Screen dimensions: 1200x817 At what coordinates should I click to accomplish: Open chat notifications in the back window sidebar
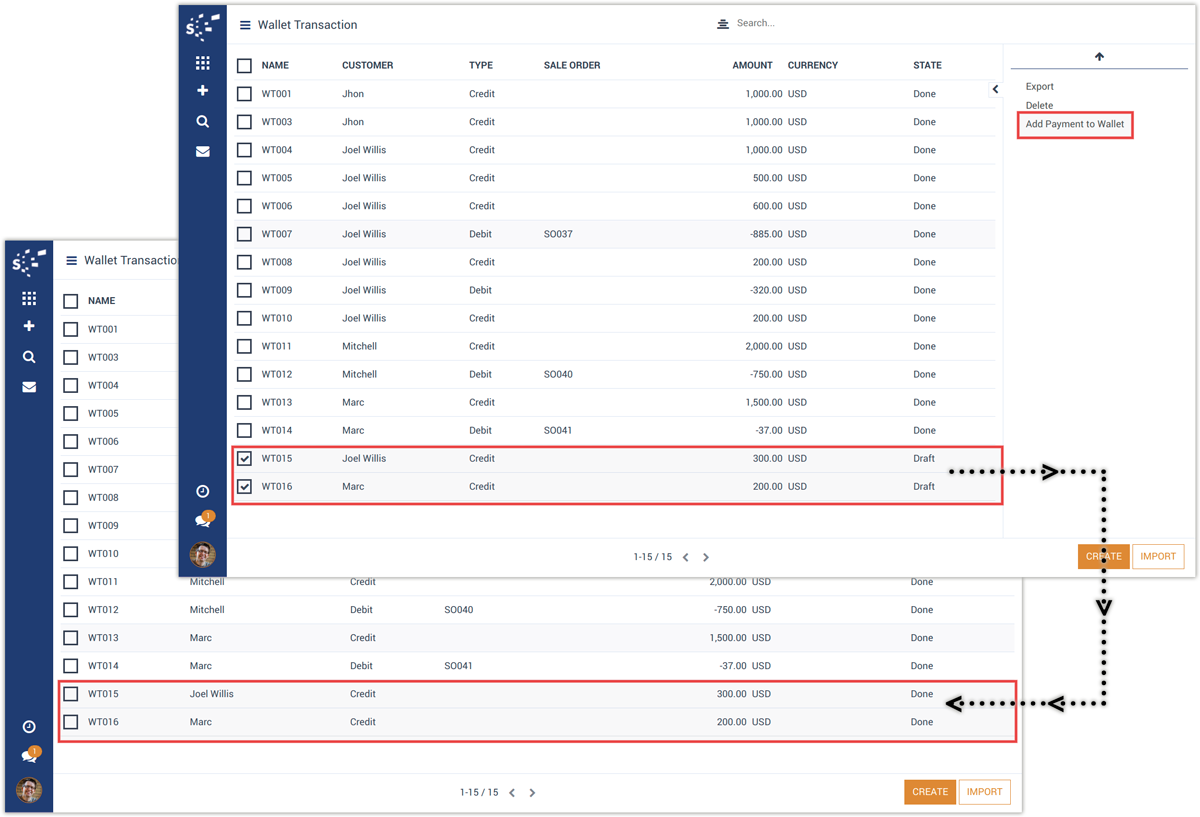(29, 756)
